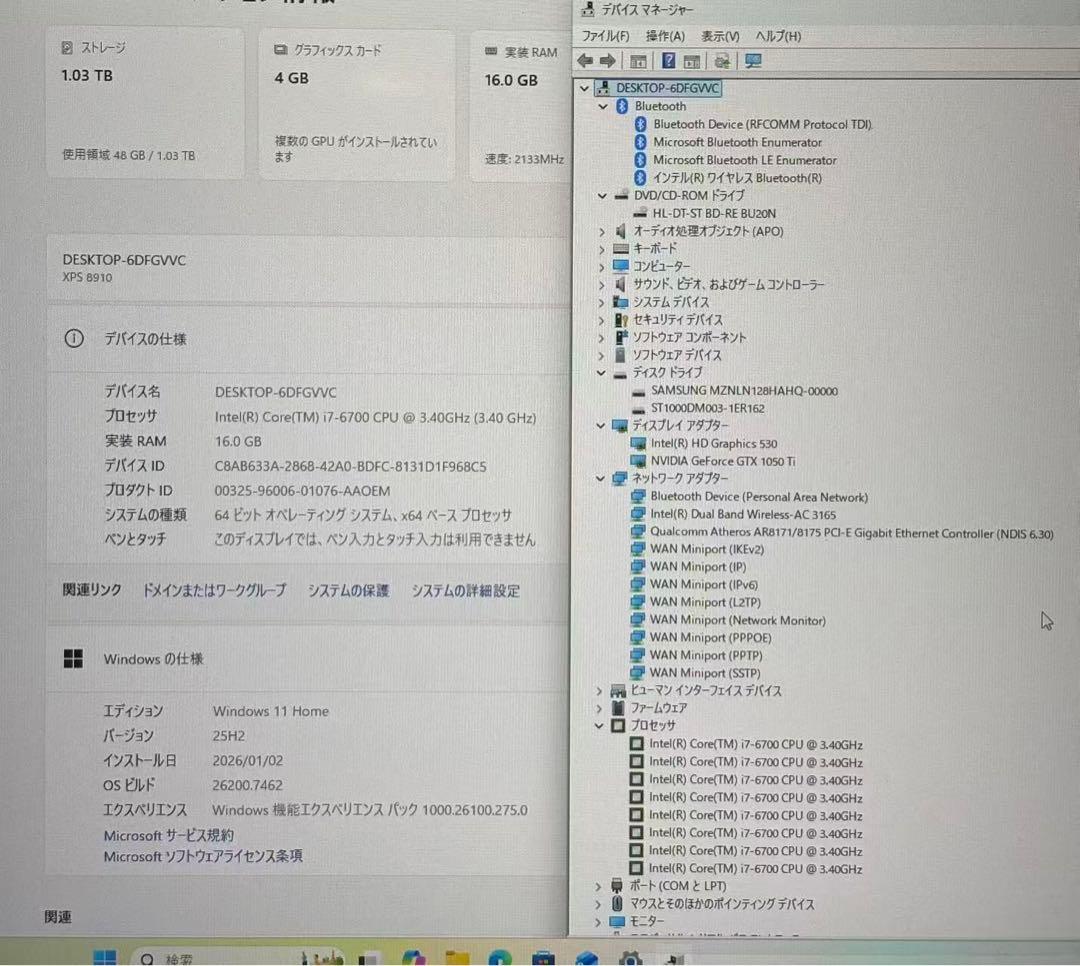The height and width of the screenshot is (966, 1080).
Task: Select the NVIDIA GeForce GTX 1050 Ti device
Action: pyautogui.click(x=722, y=461)
